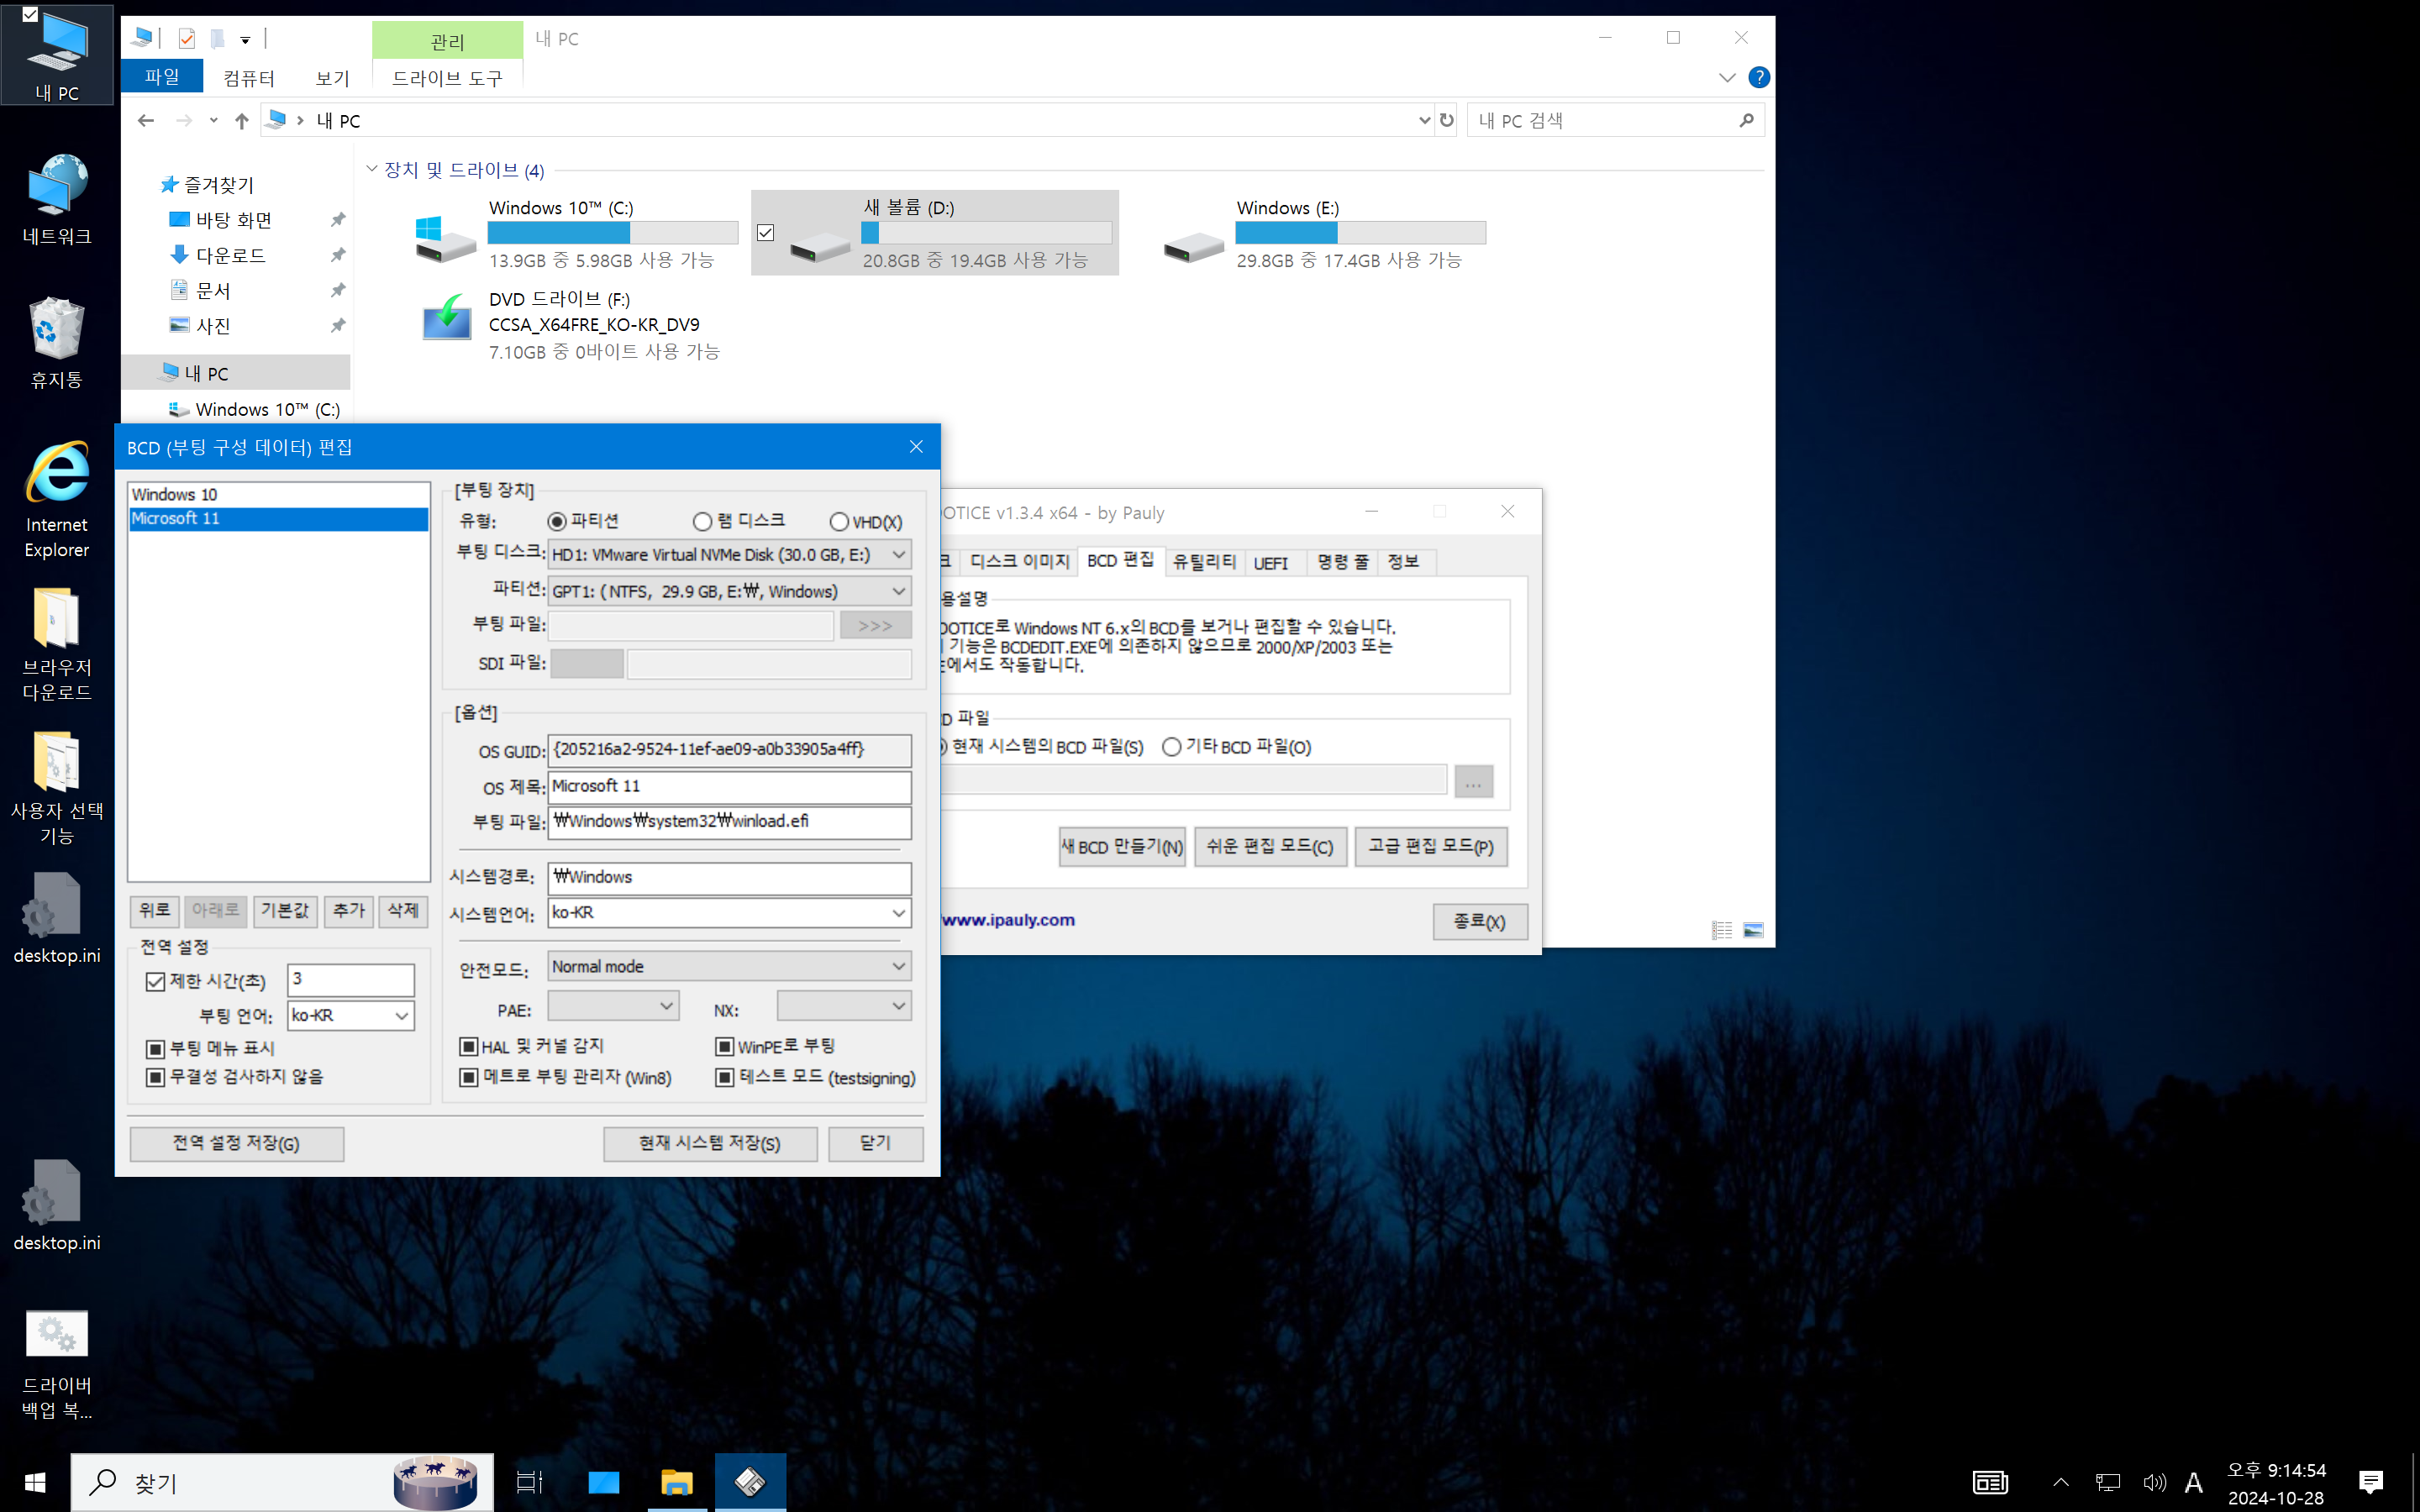Toggle the 제한 시간(초) checkbox
The image size is (2420, 1512).
click(155, 981)
